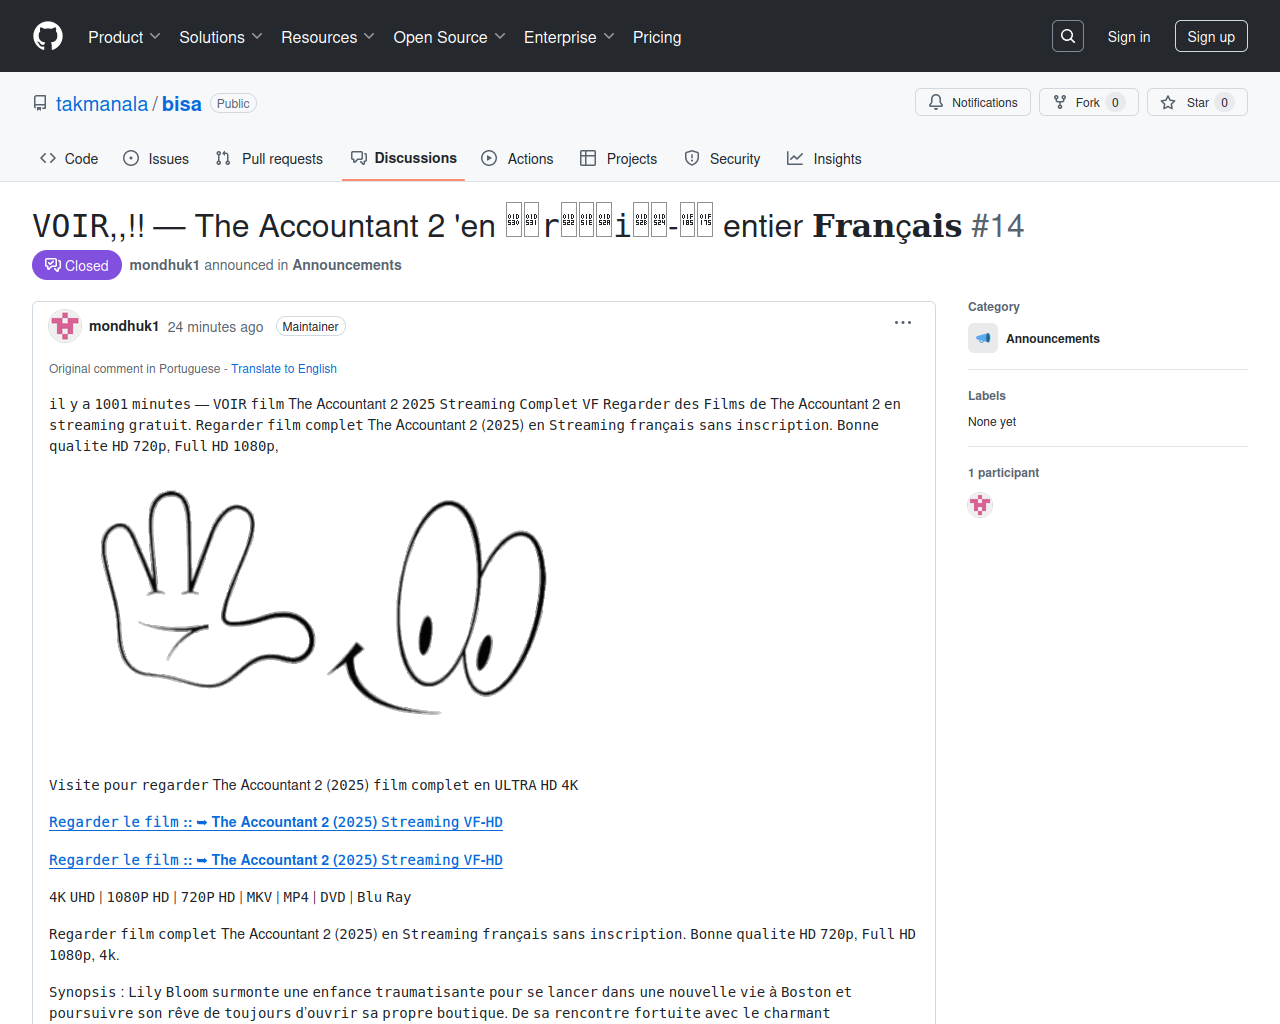This screenshot has width=1280, height=1024.
Task: Click the Announcements category megaphone icon
Action: [983, 338]
